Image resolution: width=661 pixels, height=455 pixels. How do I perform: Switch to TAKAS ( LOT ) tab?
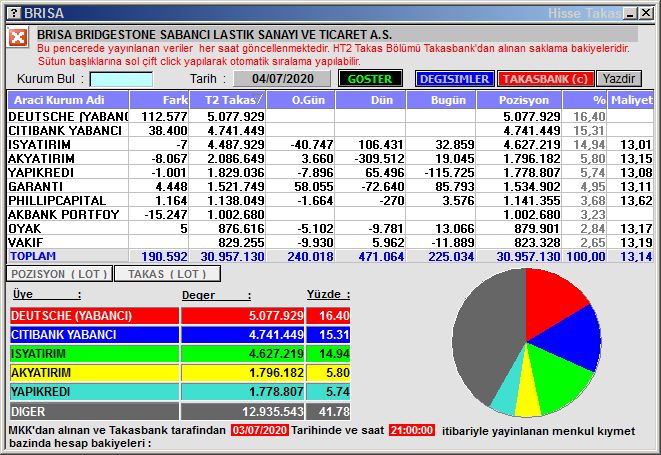(x=167, y=274)
